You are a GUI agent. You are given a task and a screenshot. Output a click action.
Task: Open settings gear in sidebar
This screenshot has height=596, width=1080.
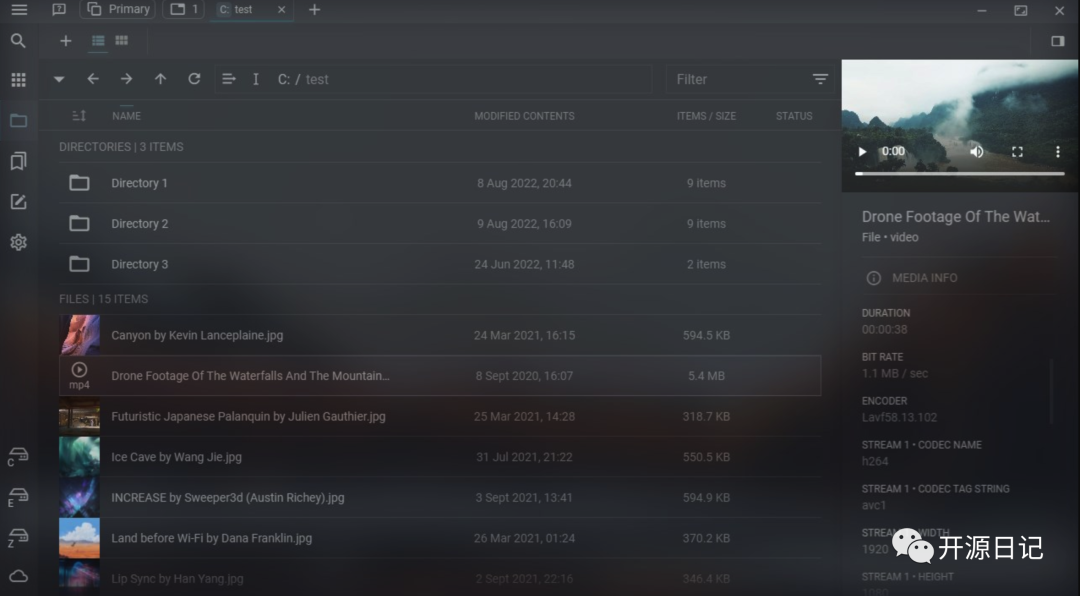[x=19, y=243]
